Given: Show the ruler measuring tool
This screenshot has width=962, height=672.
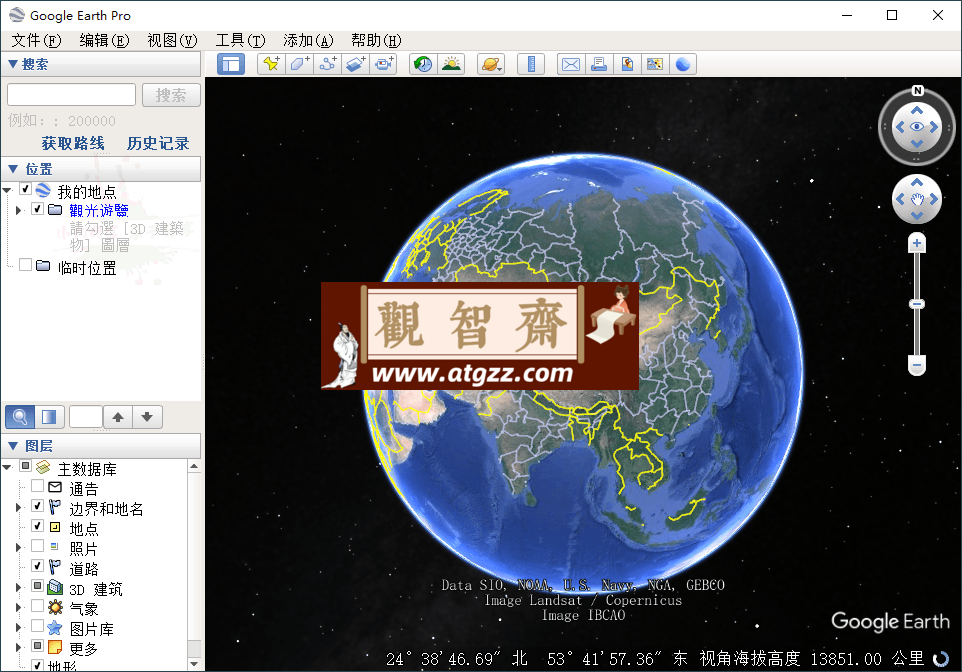Looking at the screenshot, I should tap(531, 64).
